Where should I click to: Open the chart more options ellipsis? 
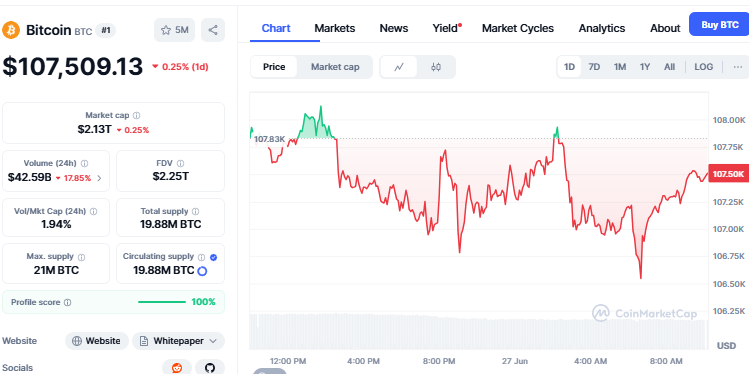click(x=738, y=67)
